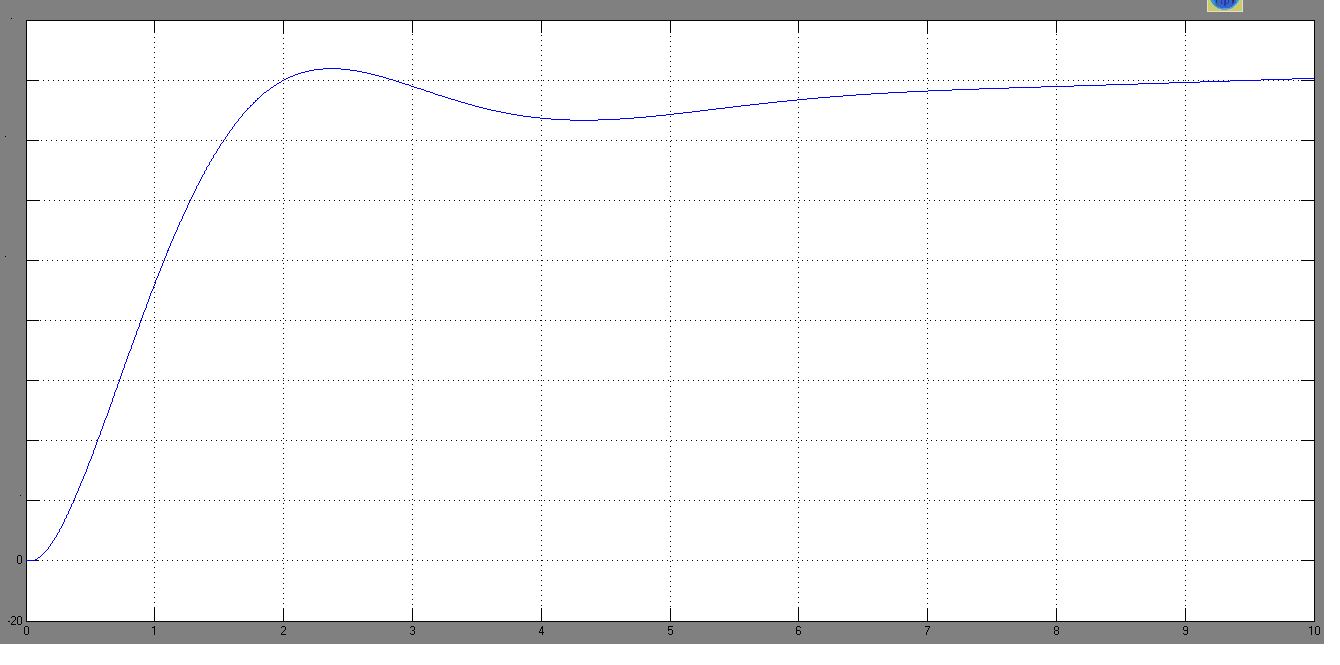This screenshot has width=1340, height=665.
Task: Click x-axis tick label "3"
Action: click(x=413, y=630)
